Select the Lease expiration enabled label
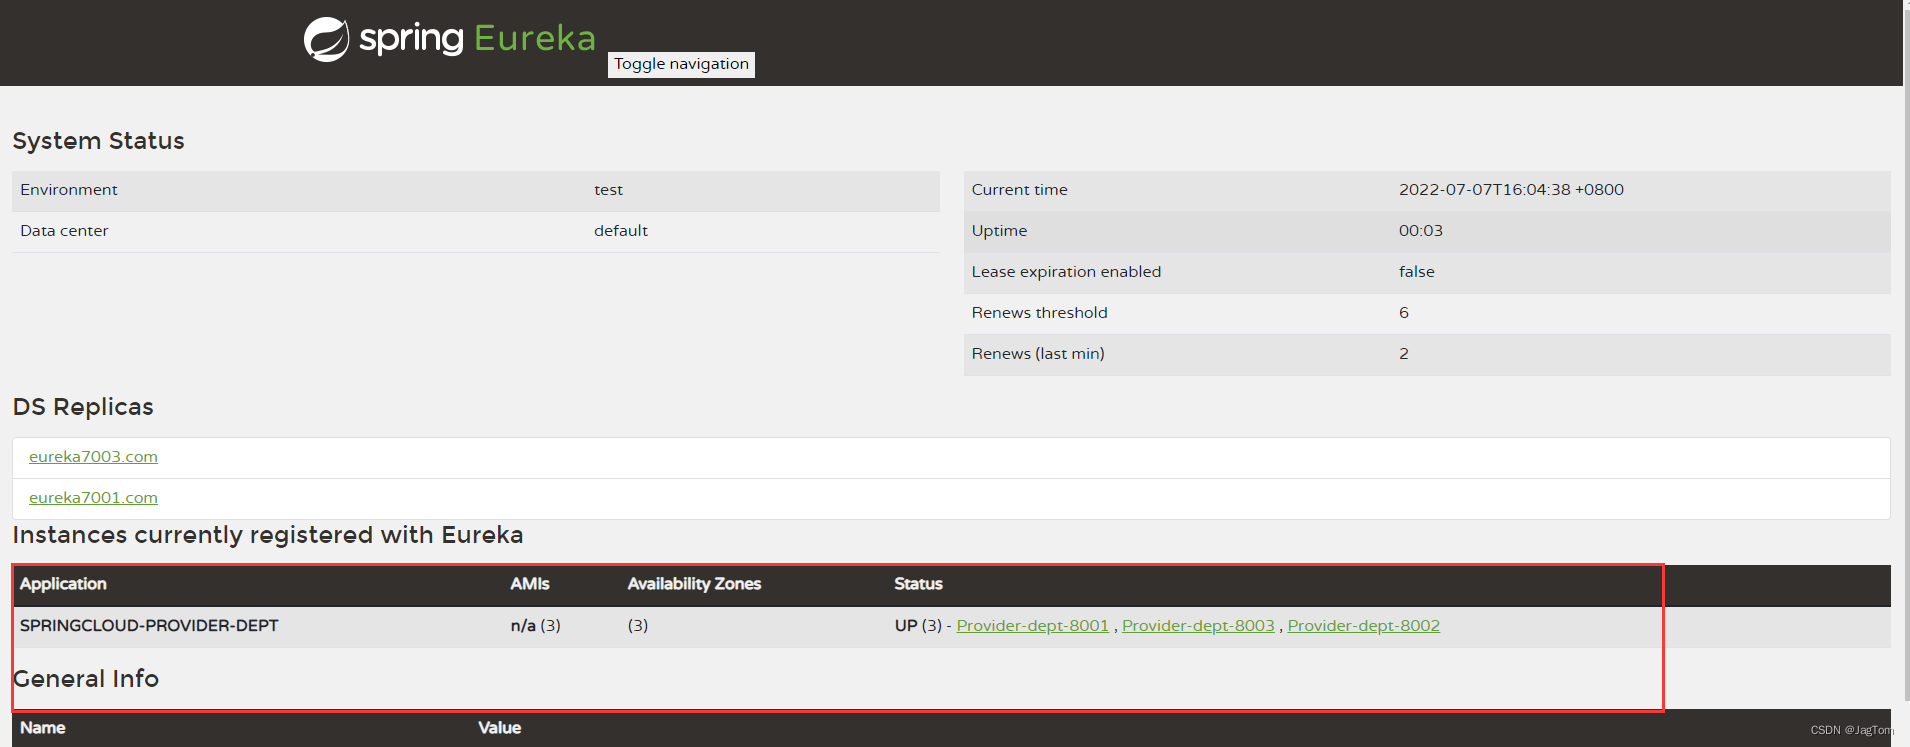Image resolution: width=1910 pixels, height=747 pixels. point(1066,272)
